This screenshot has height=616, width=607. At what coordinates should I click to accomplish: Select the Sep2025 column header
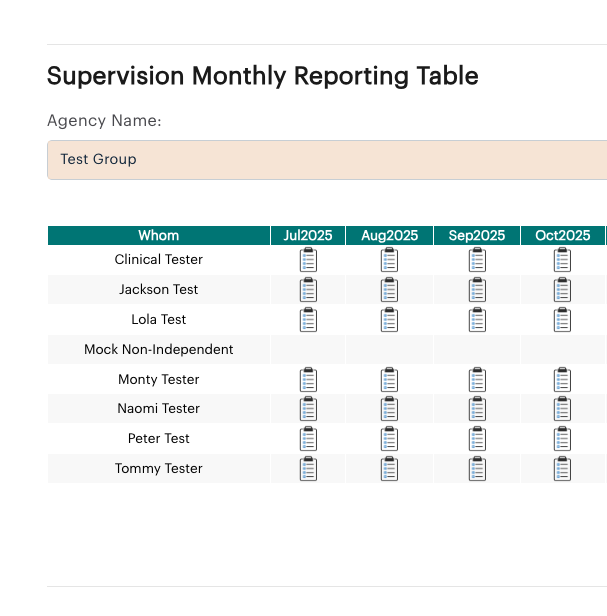click(477, 235)
